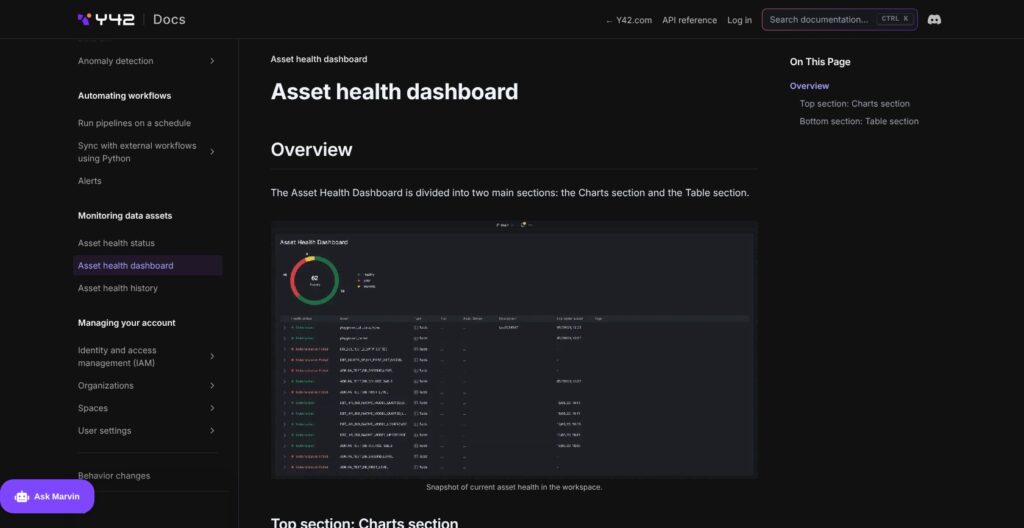
Task: Open the Spaces sidebar item
Action: pyautogui.click(x=93, y=408)
